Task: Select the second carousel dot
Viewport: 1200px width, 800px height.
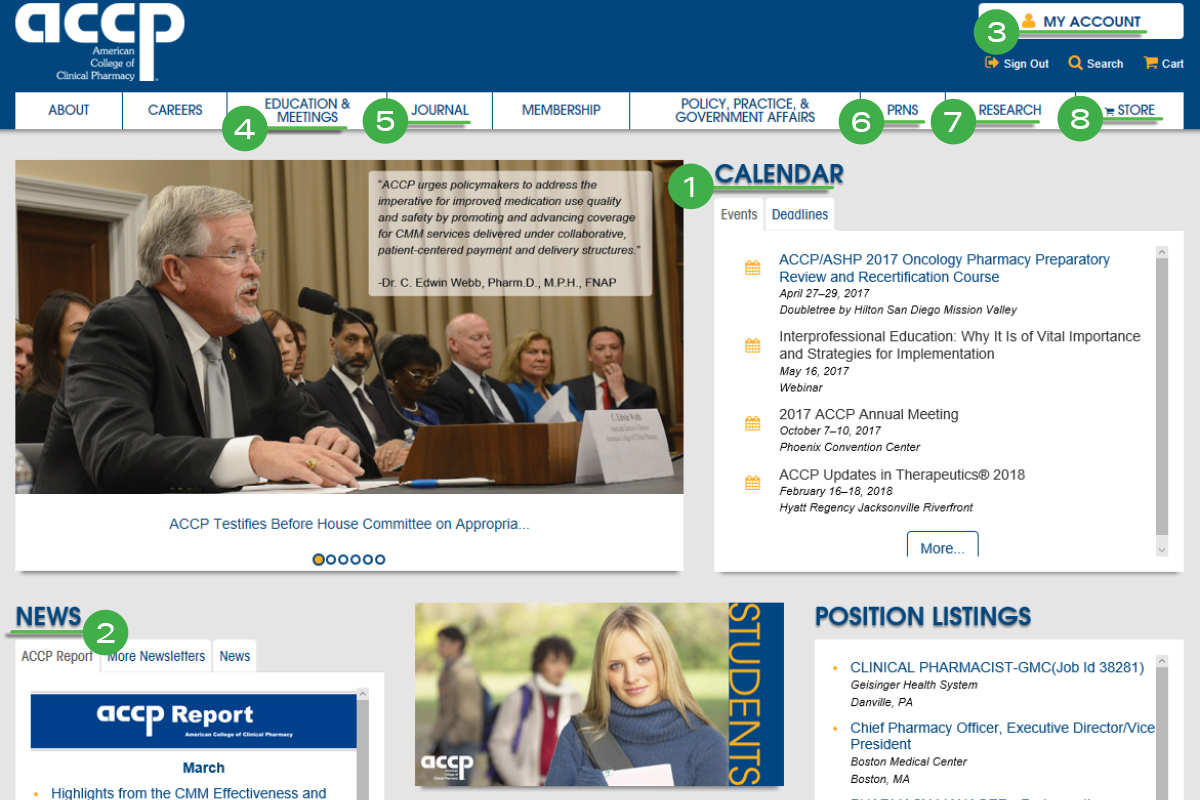Action: tap(331, 559)
